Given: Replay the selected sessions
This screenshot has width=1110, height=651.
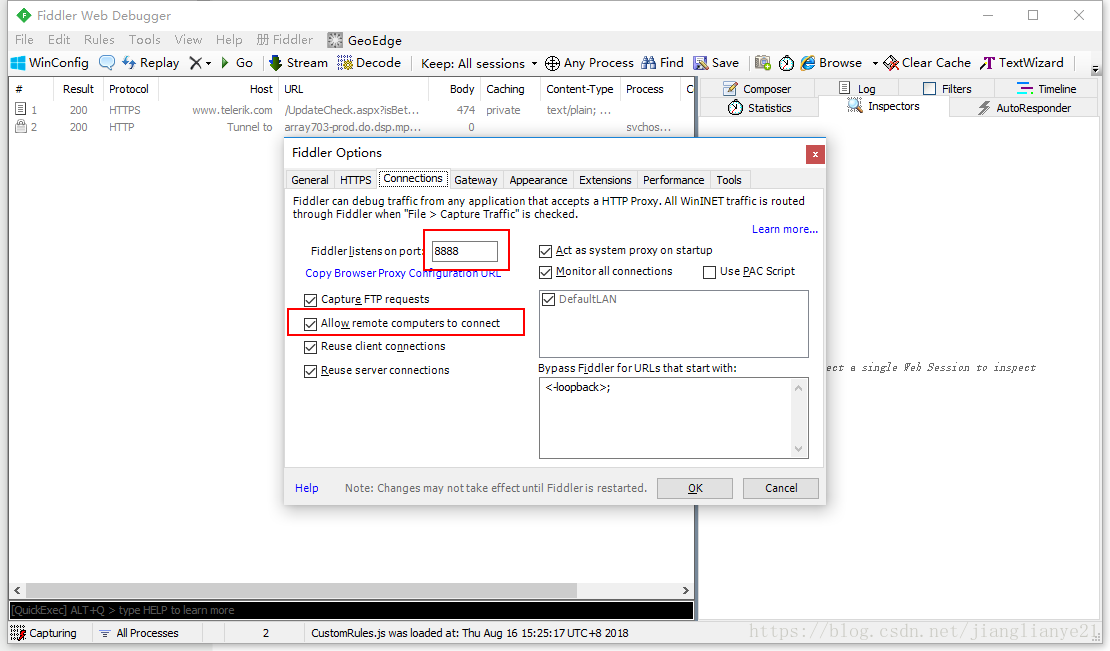Looking at the screenshot, I should click(151, 63).
